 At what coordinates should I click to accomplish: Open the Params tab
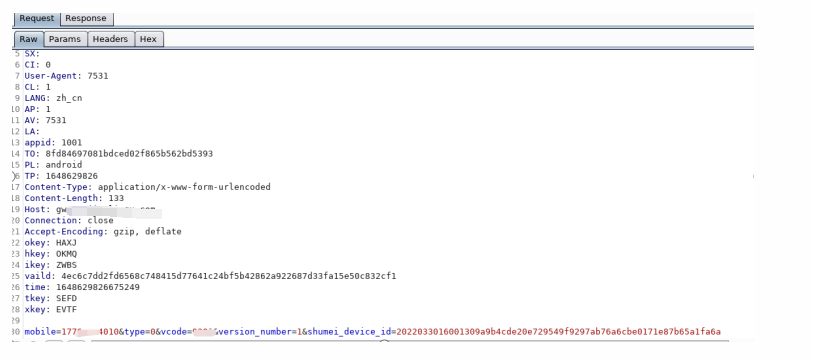pos(65,39)
